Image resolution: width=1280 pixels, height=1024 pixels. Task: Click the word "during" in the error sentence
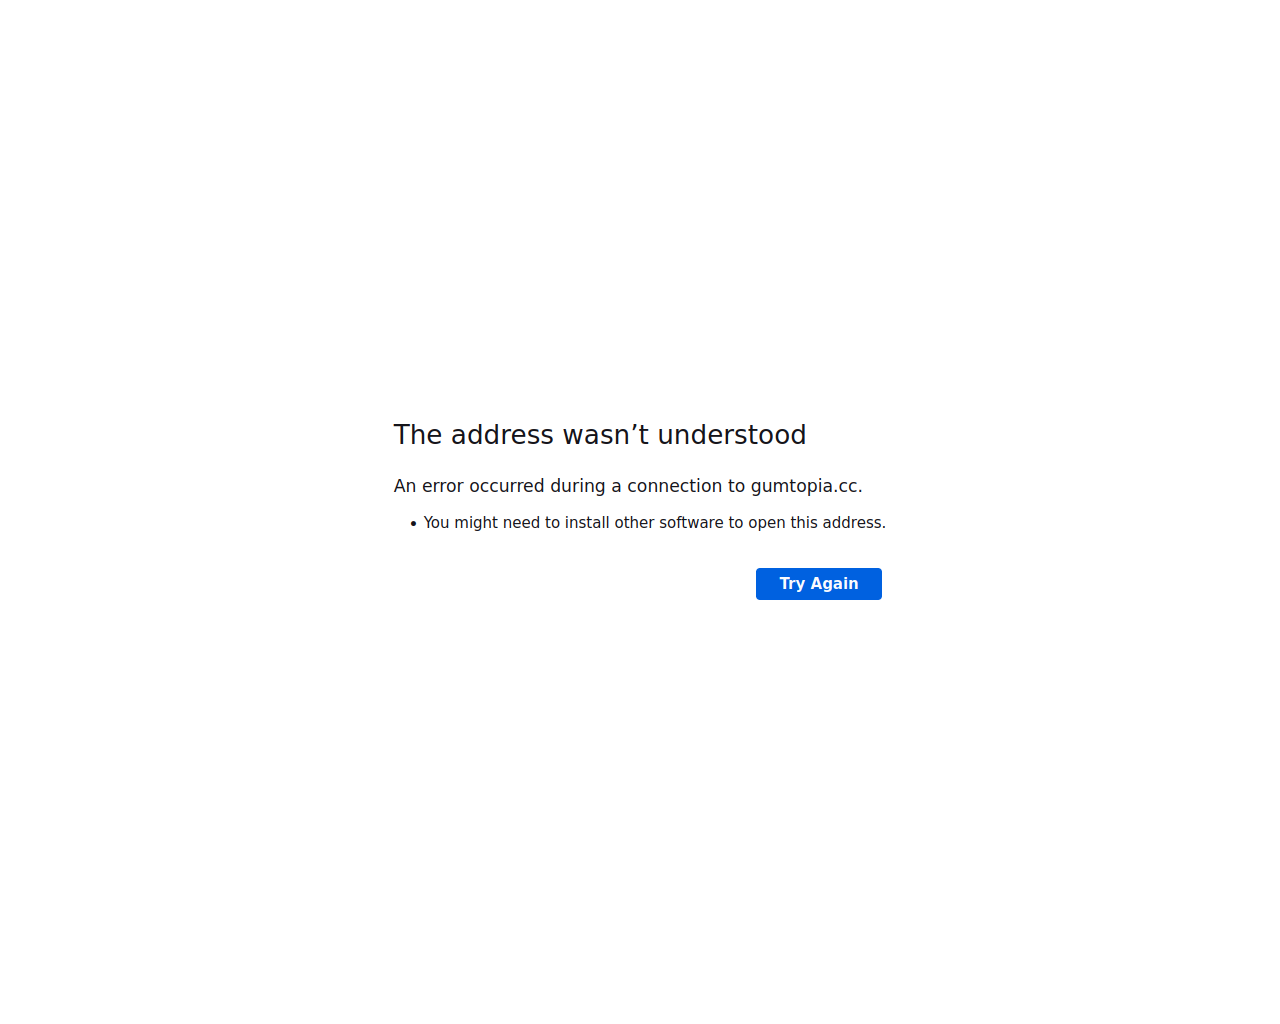coord(578,486)
